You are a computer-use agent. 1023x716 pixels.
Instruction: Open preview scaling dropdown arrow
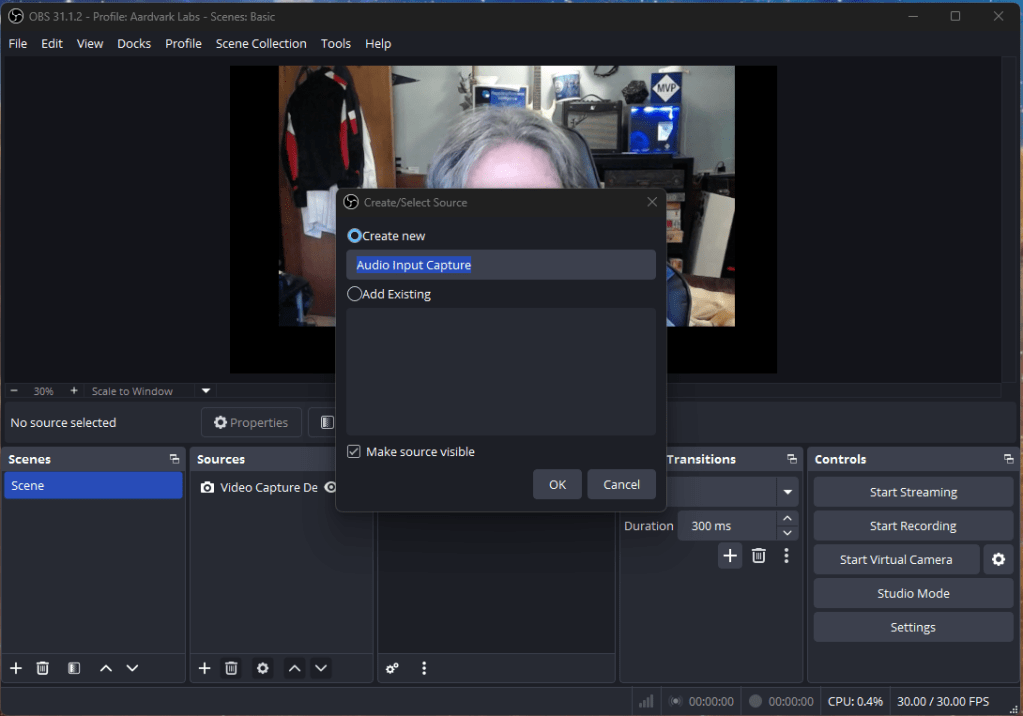click(206, 391)
